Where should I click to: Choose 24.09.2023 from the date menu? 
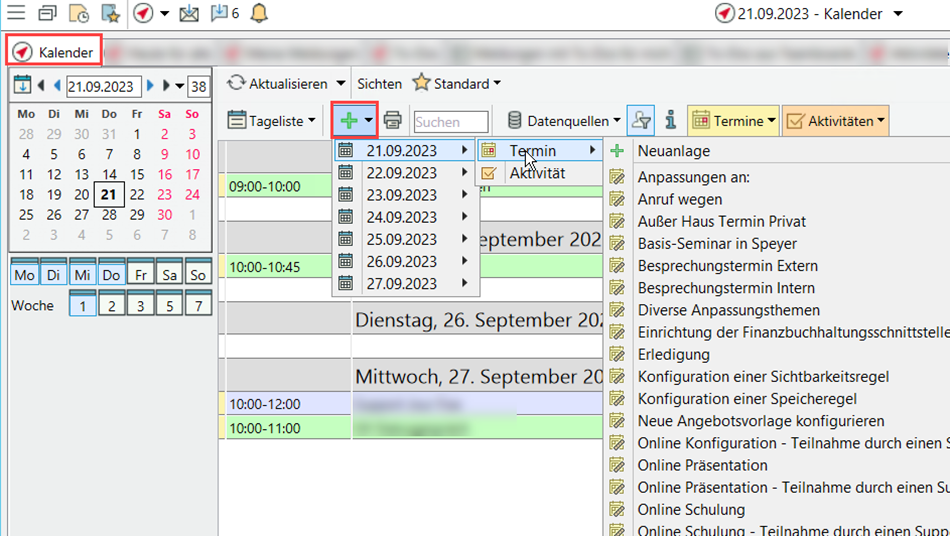[401, 217]
